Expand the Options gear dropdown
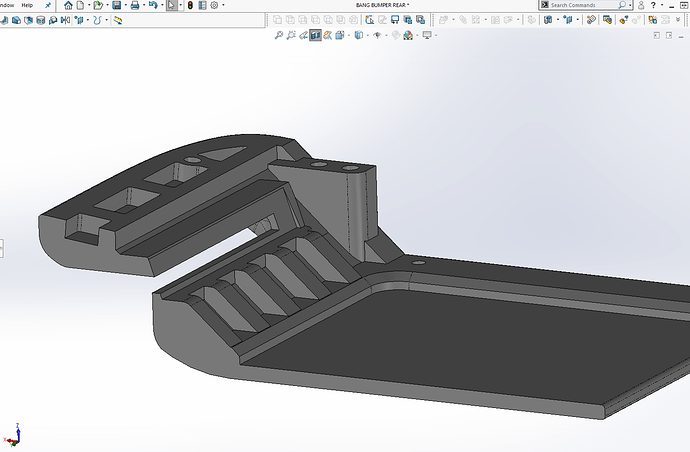 [x=223, y=5]
